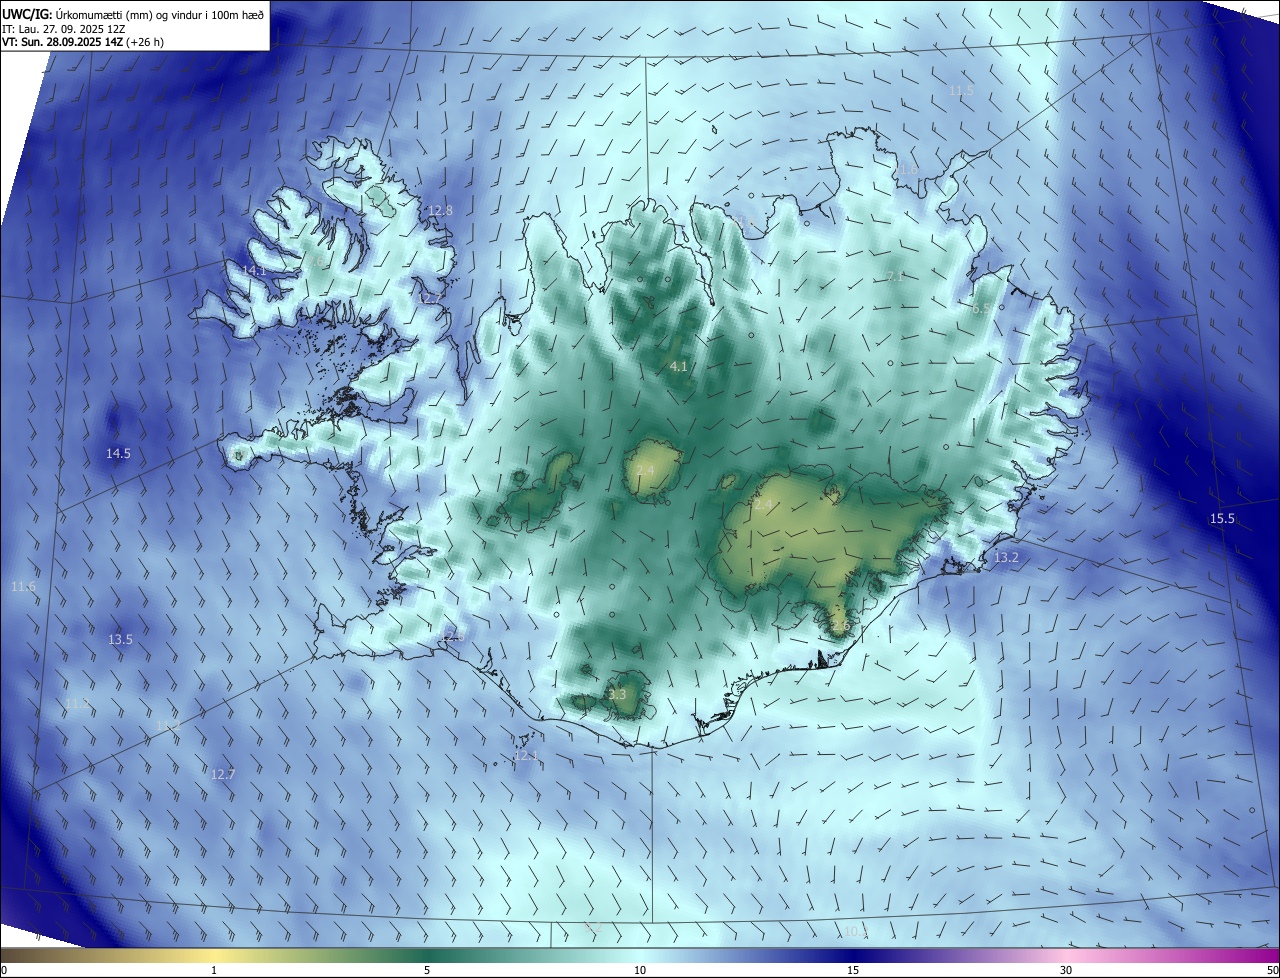Click the 13.2 value label on the map
Image resolution: width=1280 pixels, height=978 pixels.
(x=1006, y=558)
